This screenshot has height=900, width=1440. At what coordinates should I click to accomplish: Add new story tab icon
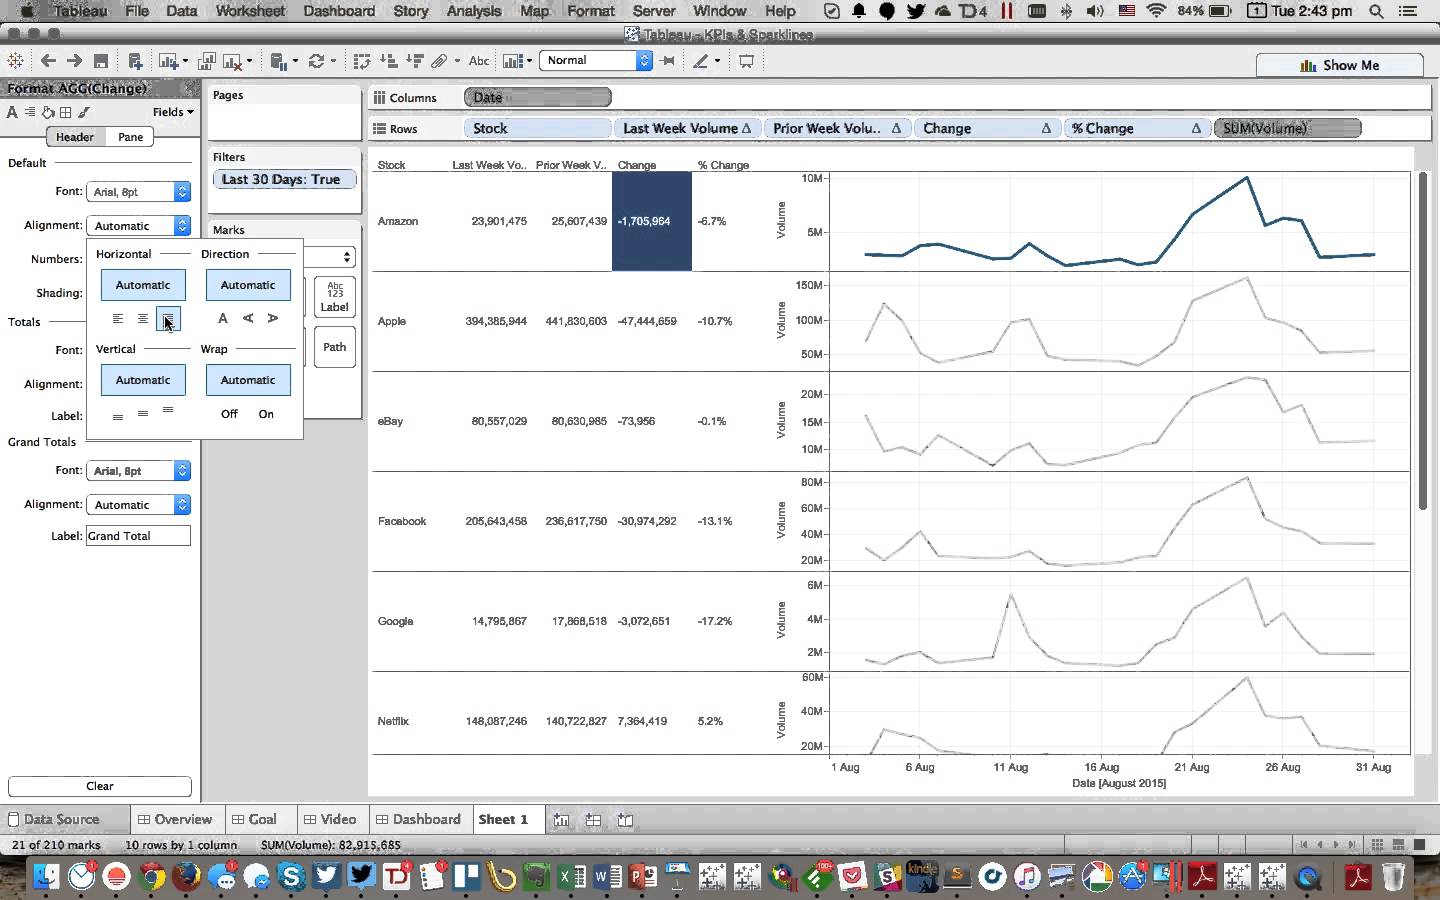(x=625, y=820)
